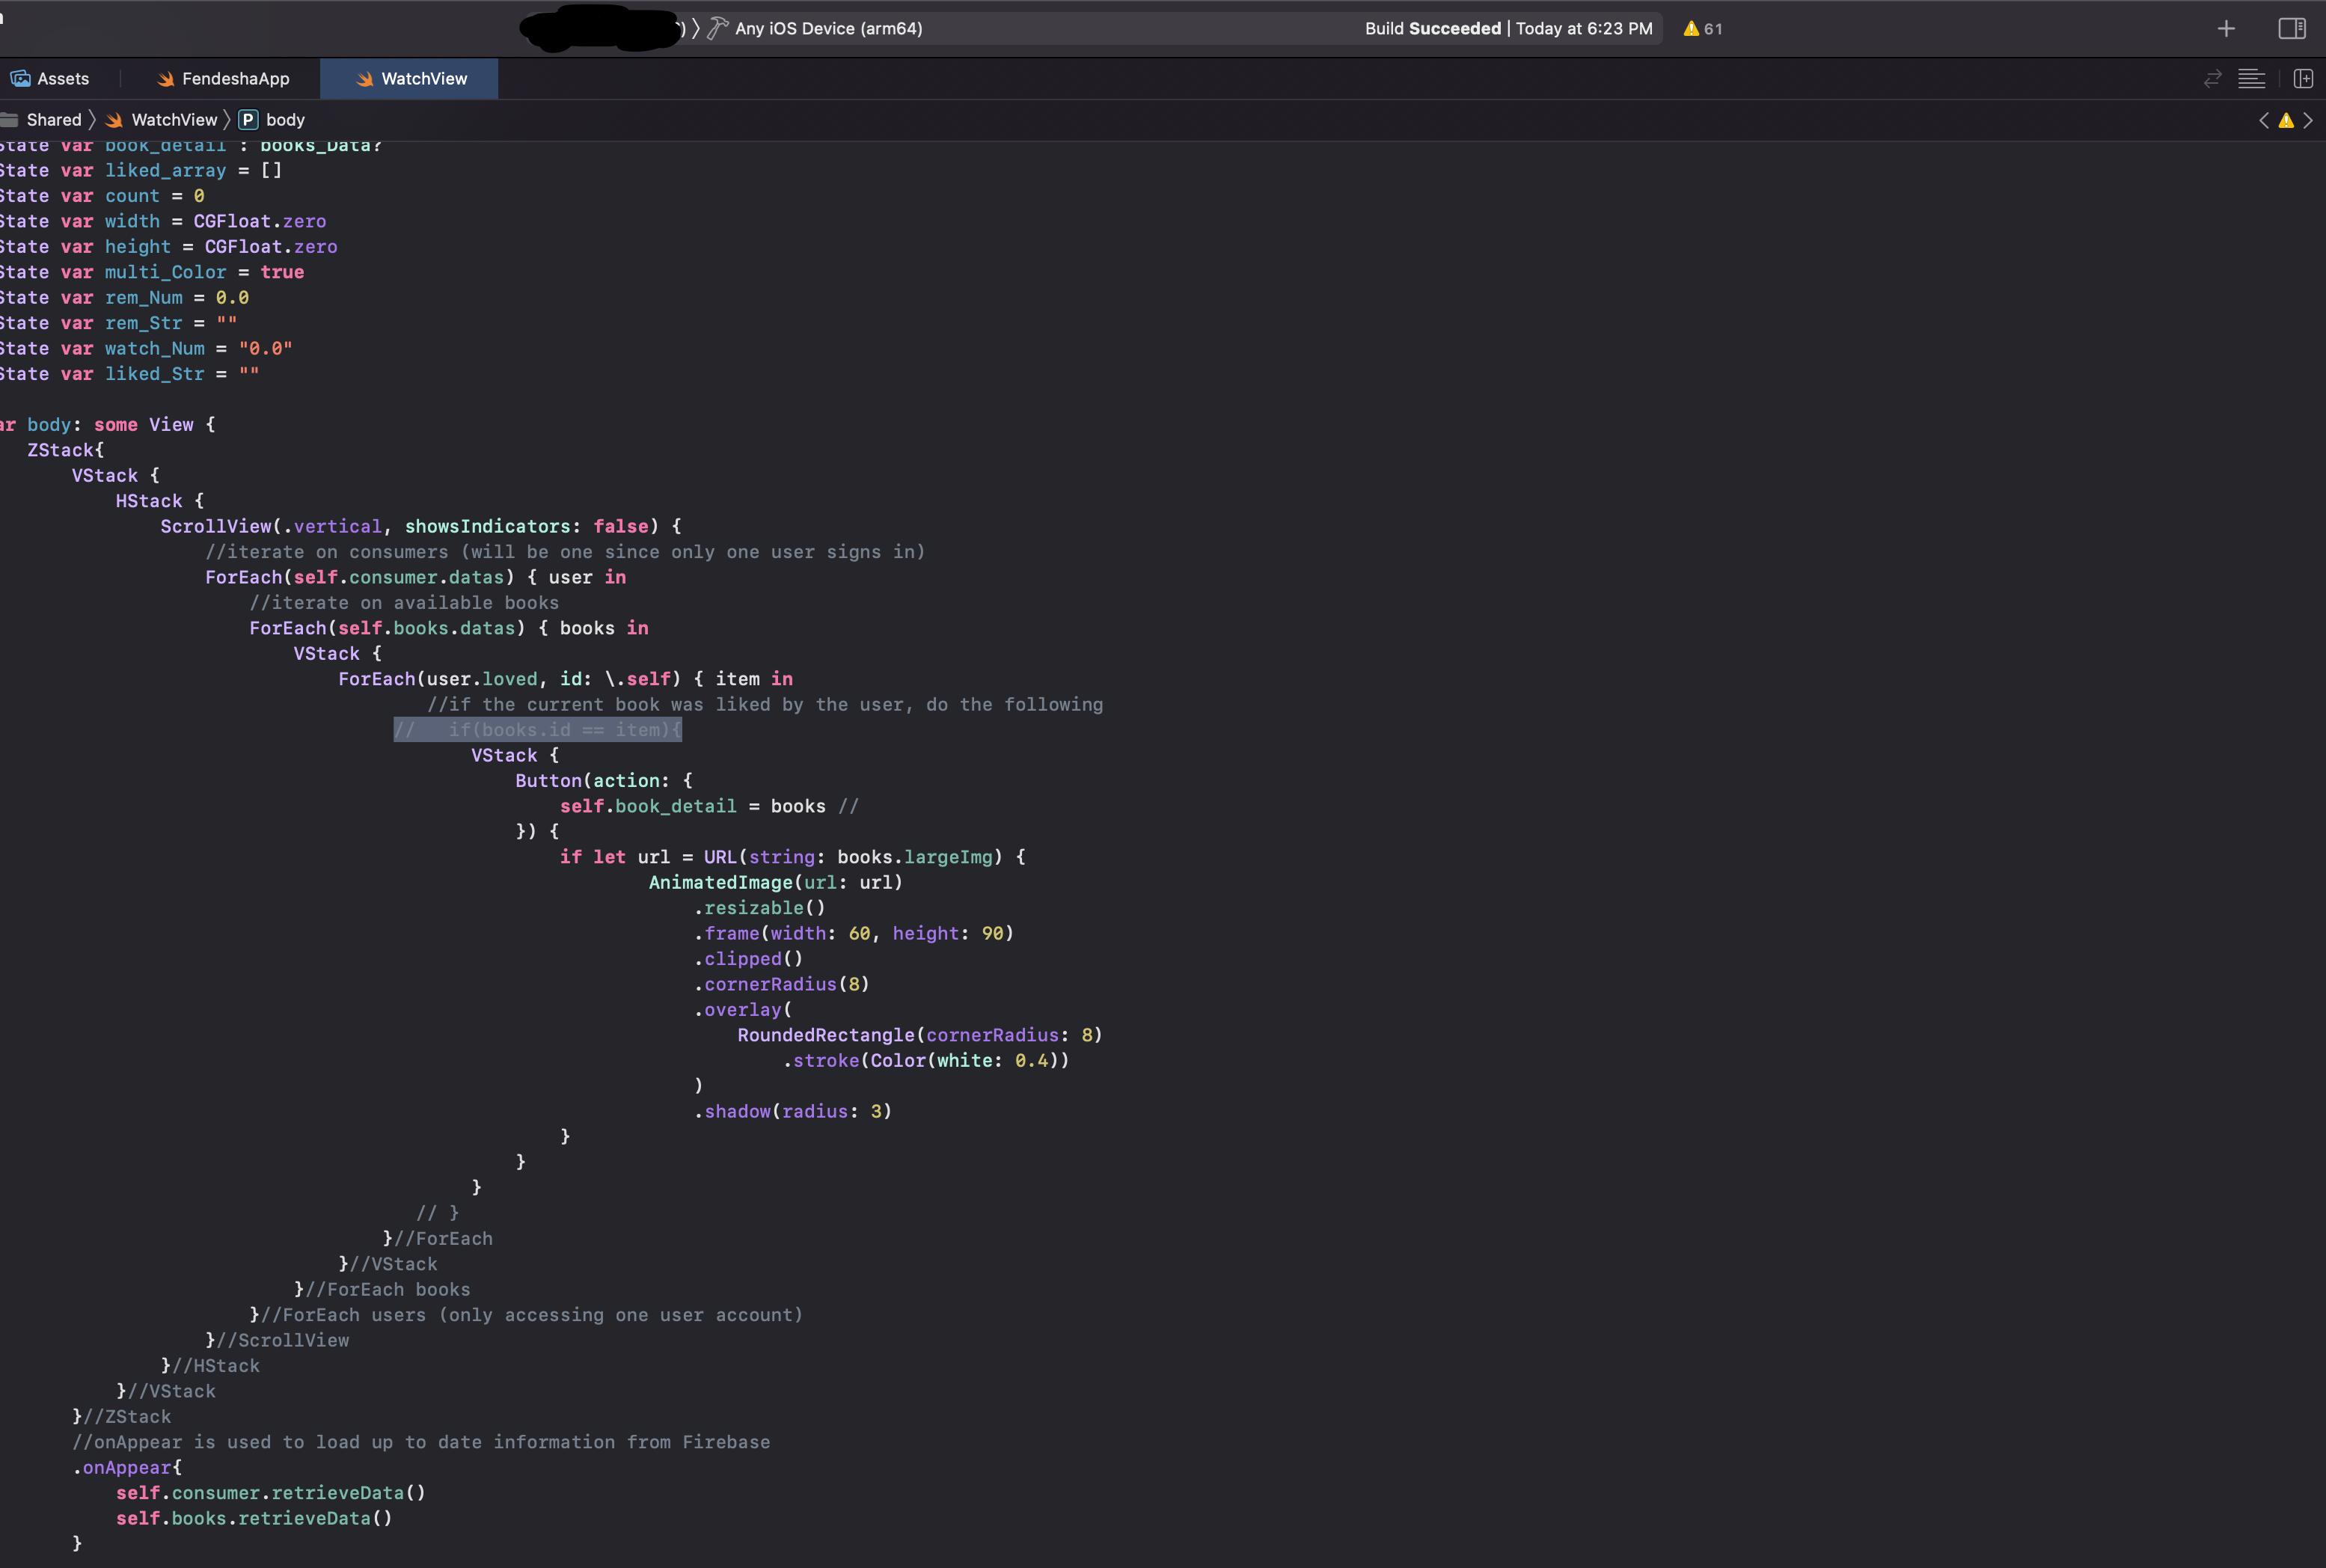Click the watch_Num "0.0" string

265,348
